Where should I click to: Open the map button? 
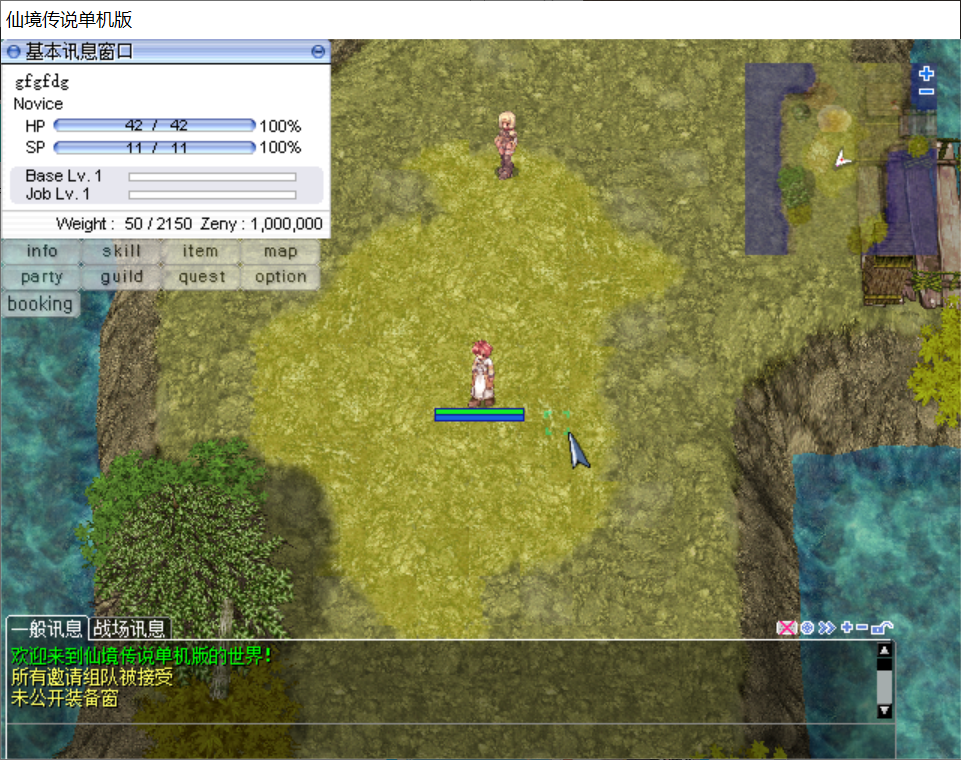pos(280,251)
